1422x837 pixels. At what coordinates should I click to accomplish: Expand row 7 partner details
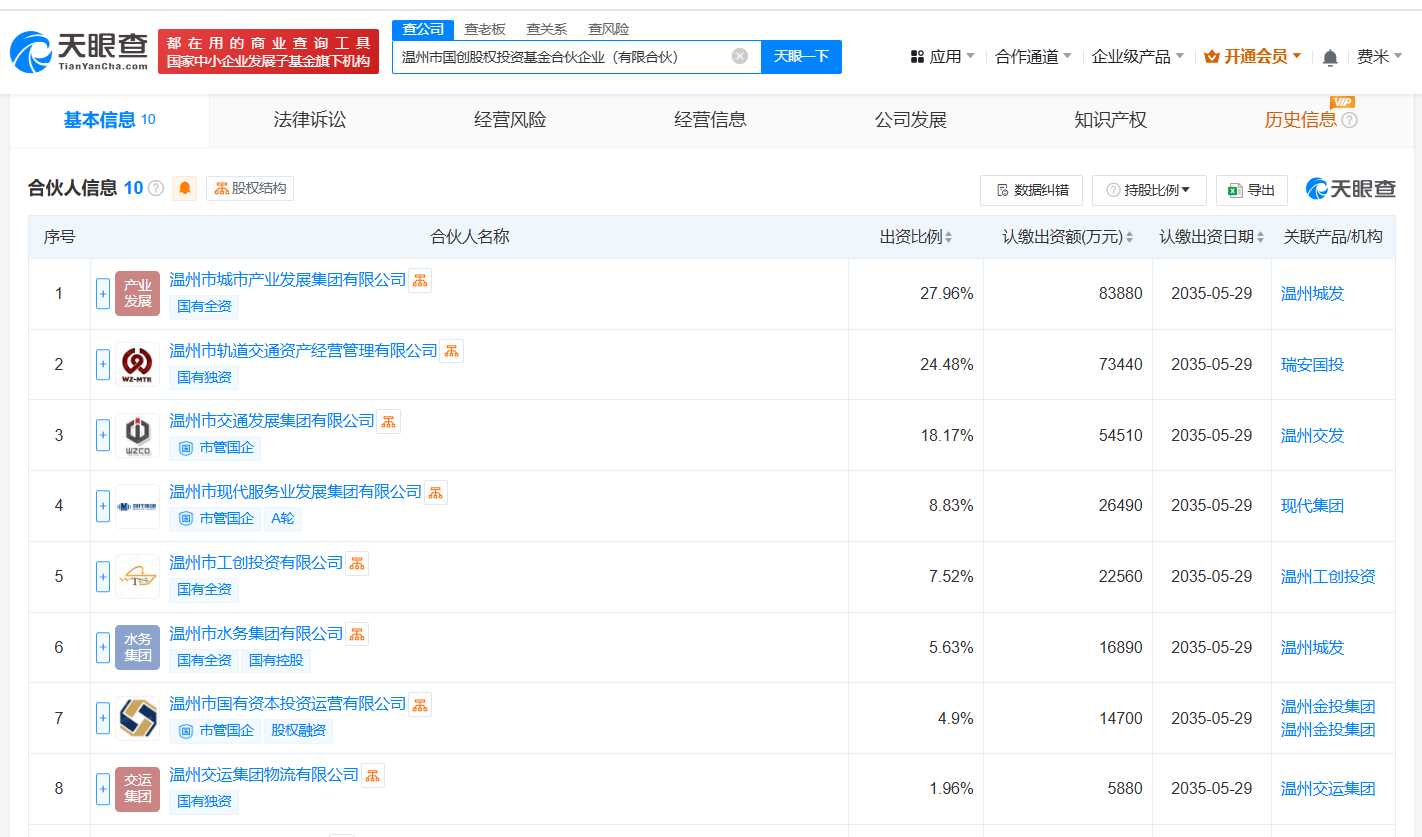click(x=103, y=718)
